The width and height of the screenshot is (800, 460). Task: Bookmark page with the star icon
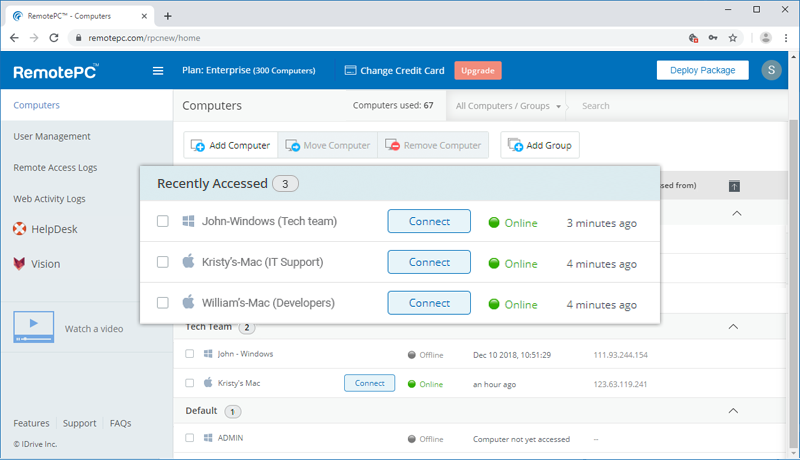733,38
